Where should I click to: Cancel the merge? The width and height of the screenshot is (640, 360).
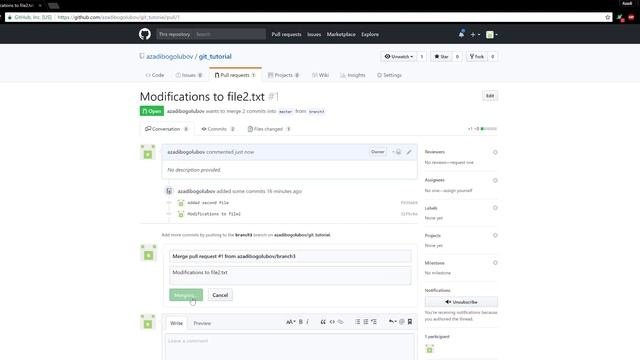tap(220, 295)
